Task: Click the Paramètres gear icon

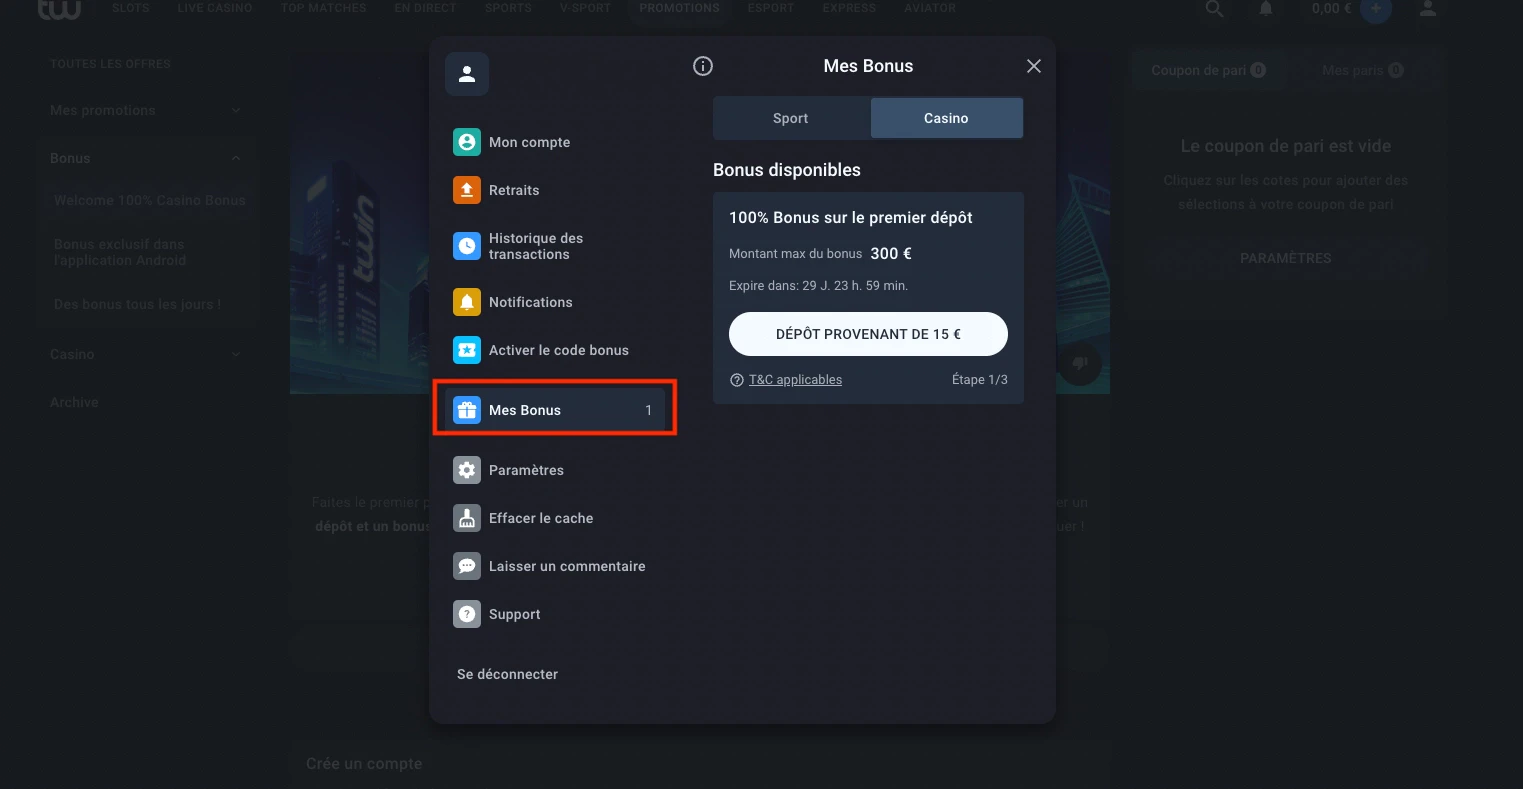Action: (x=467, y=470)
